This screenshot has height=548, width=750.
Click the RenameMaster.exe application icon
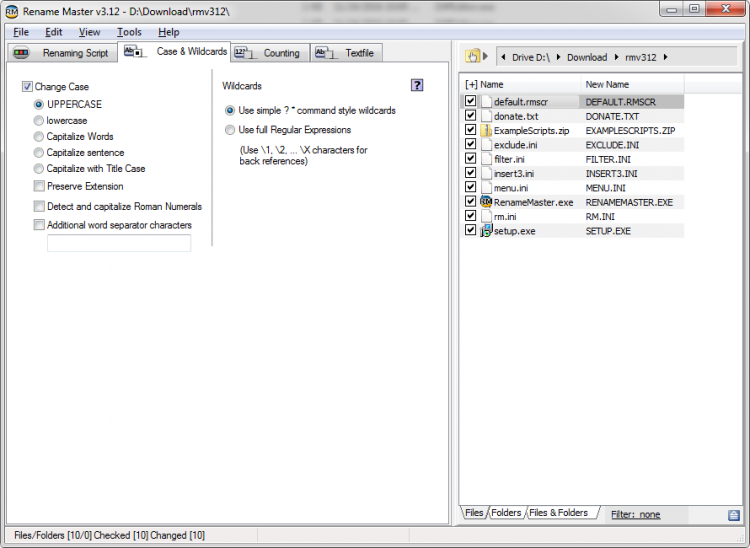(x=486, y=202)
